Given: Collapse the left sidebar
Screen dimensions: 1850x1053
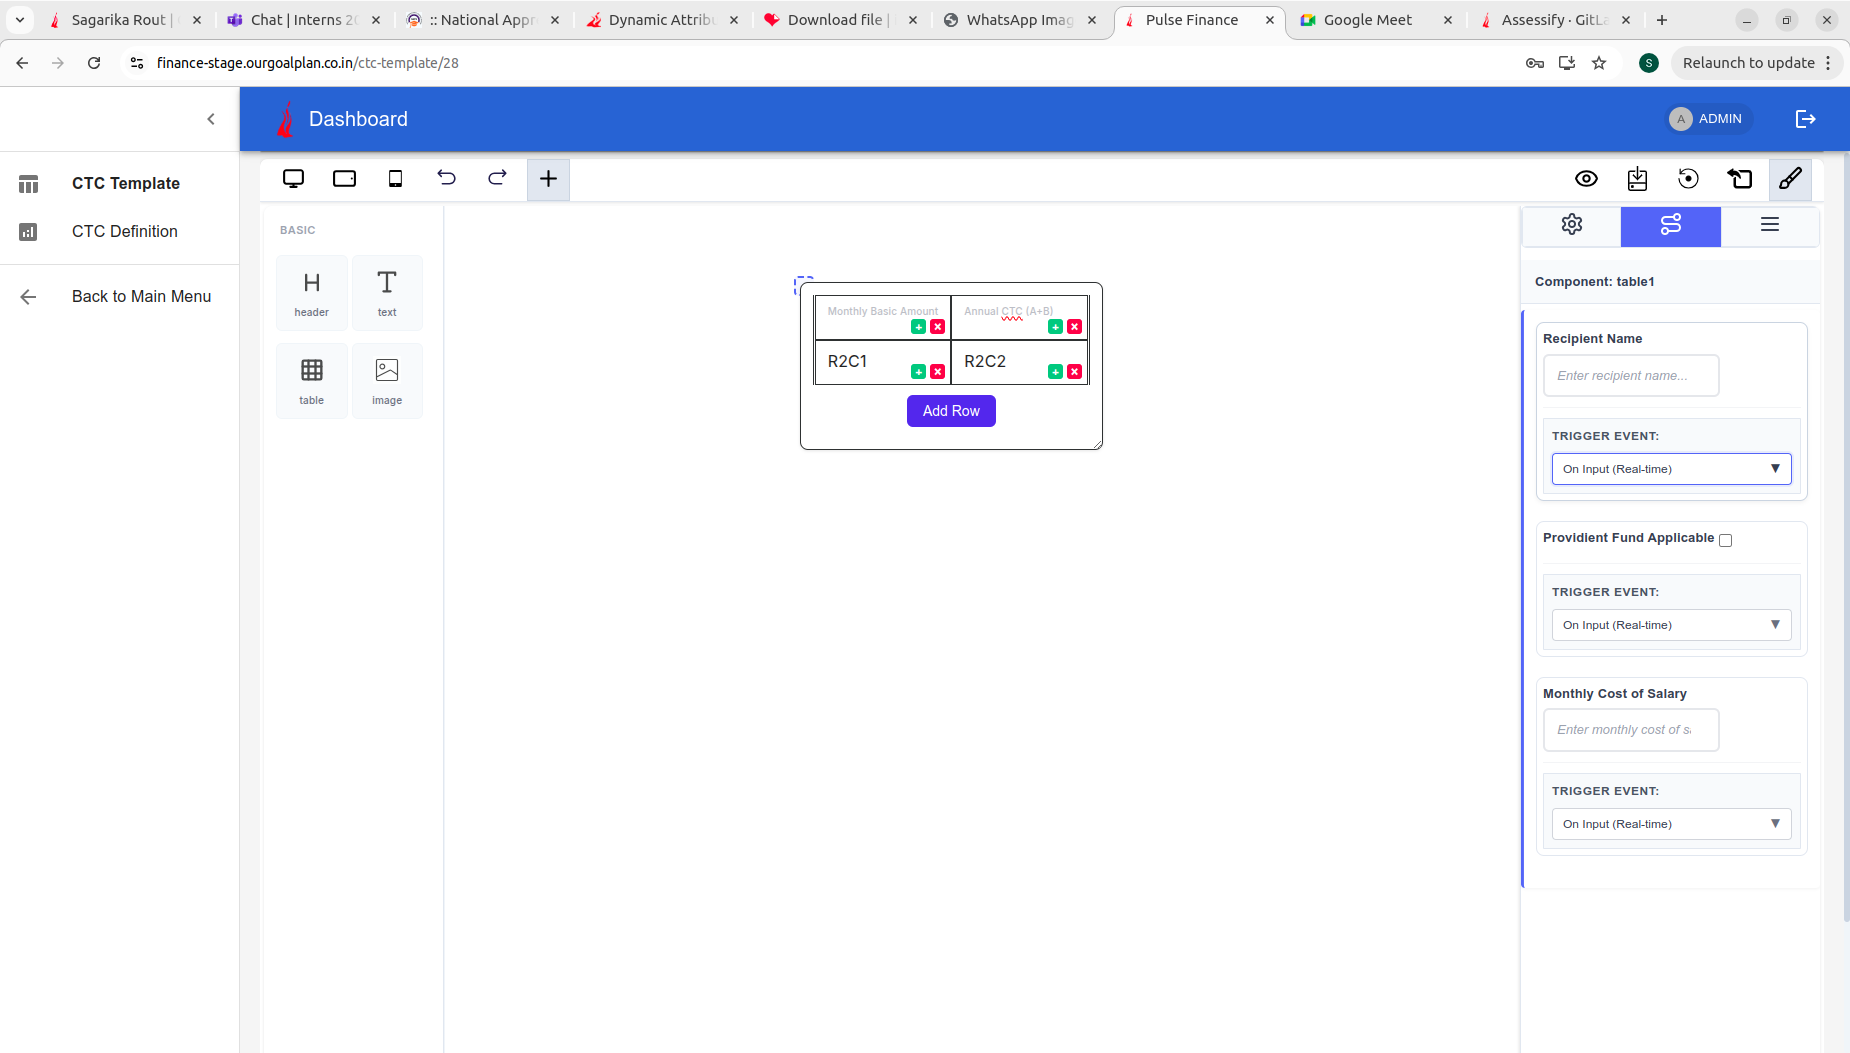Looking at the screenshot, I should click(211, 118).
